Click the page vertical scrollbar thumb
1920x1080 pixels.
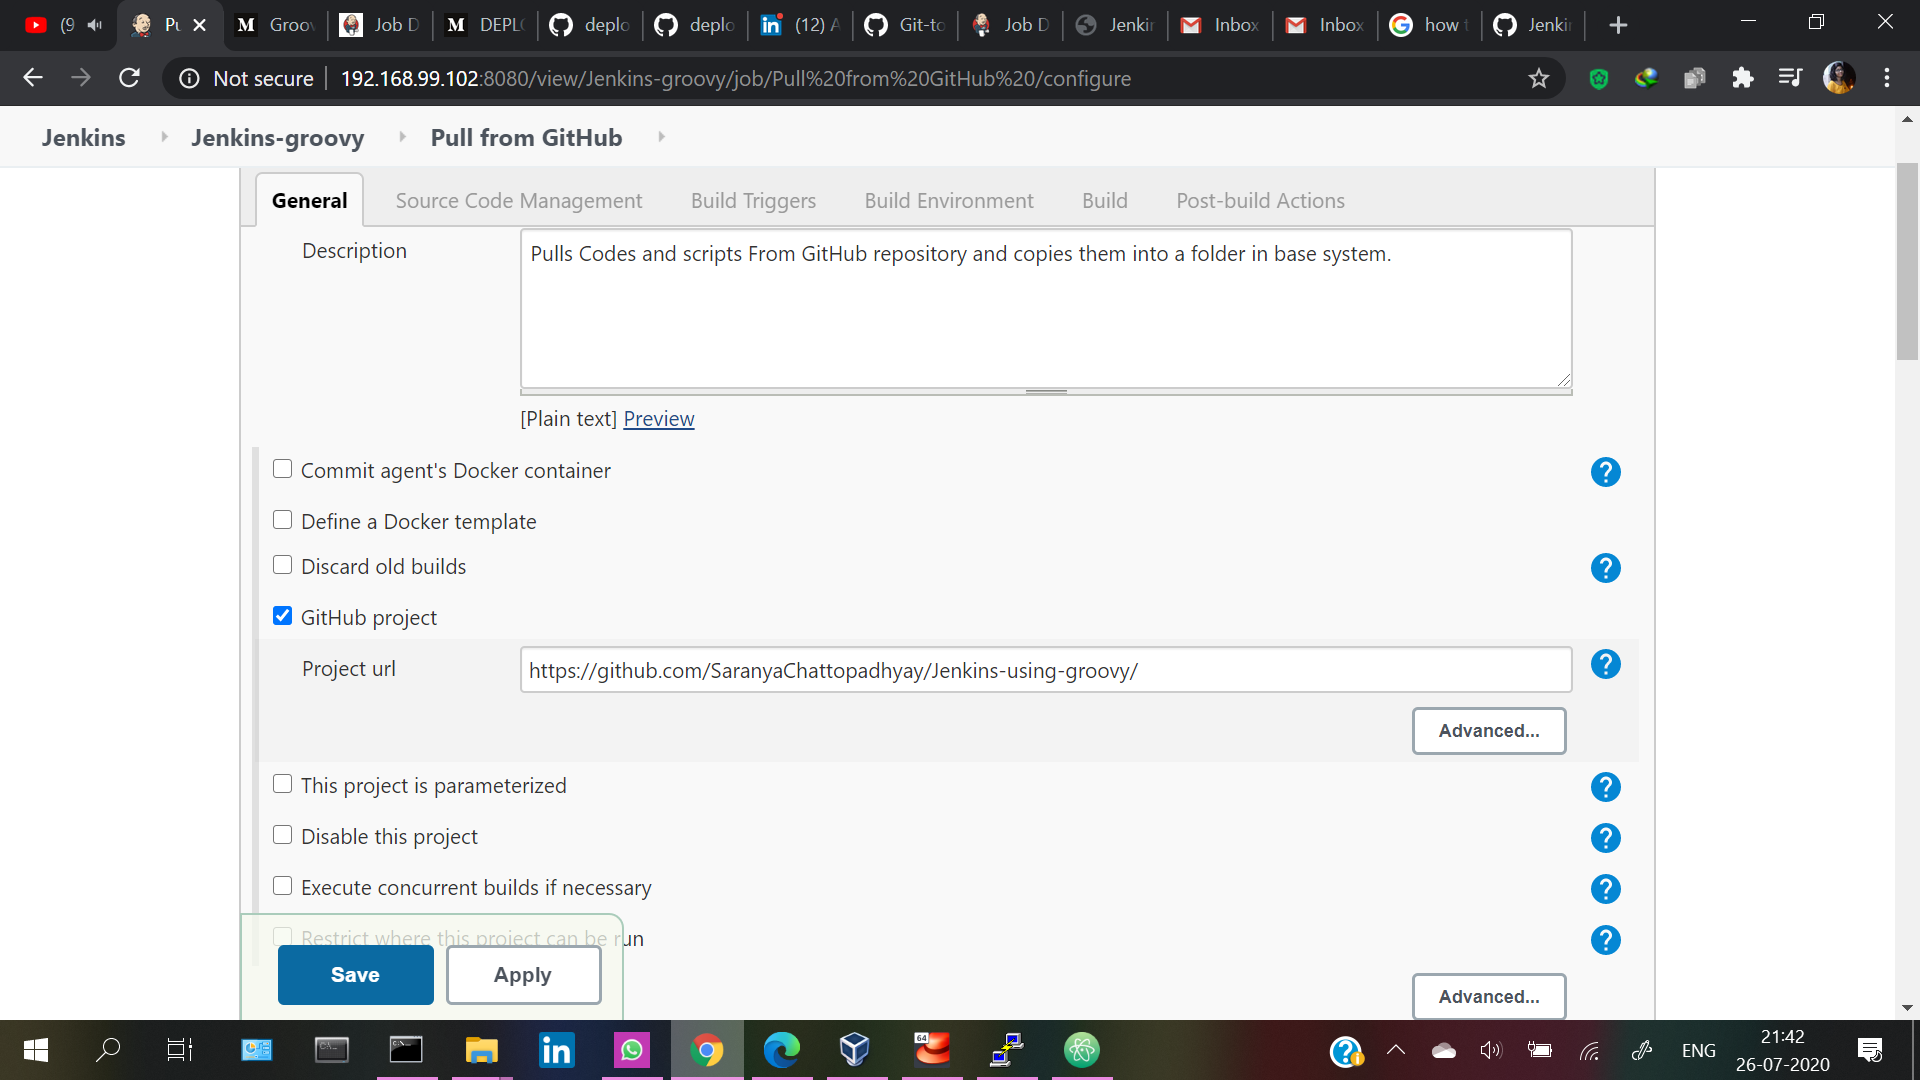click(1906, 260)
